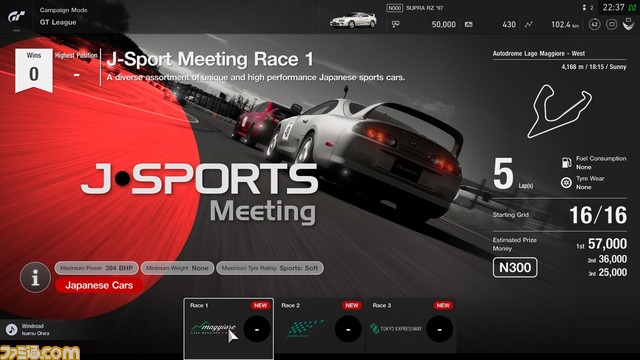640x360 pixels.
Task: Select the white Supra RZ car thumbnail
Action: pos(353,20)
